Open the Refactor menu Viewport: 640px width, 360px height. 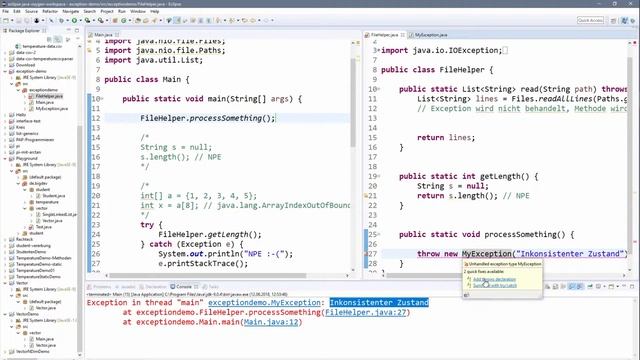pyautogui.click(x=50, y=11)
